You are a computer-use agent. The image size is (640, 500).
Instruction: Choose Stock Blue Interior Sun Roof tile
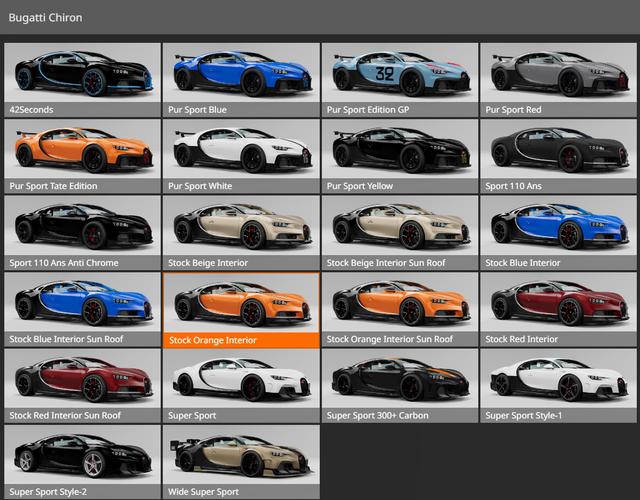[x=82, y=309]
